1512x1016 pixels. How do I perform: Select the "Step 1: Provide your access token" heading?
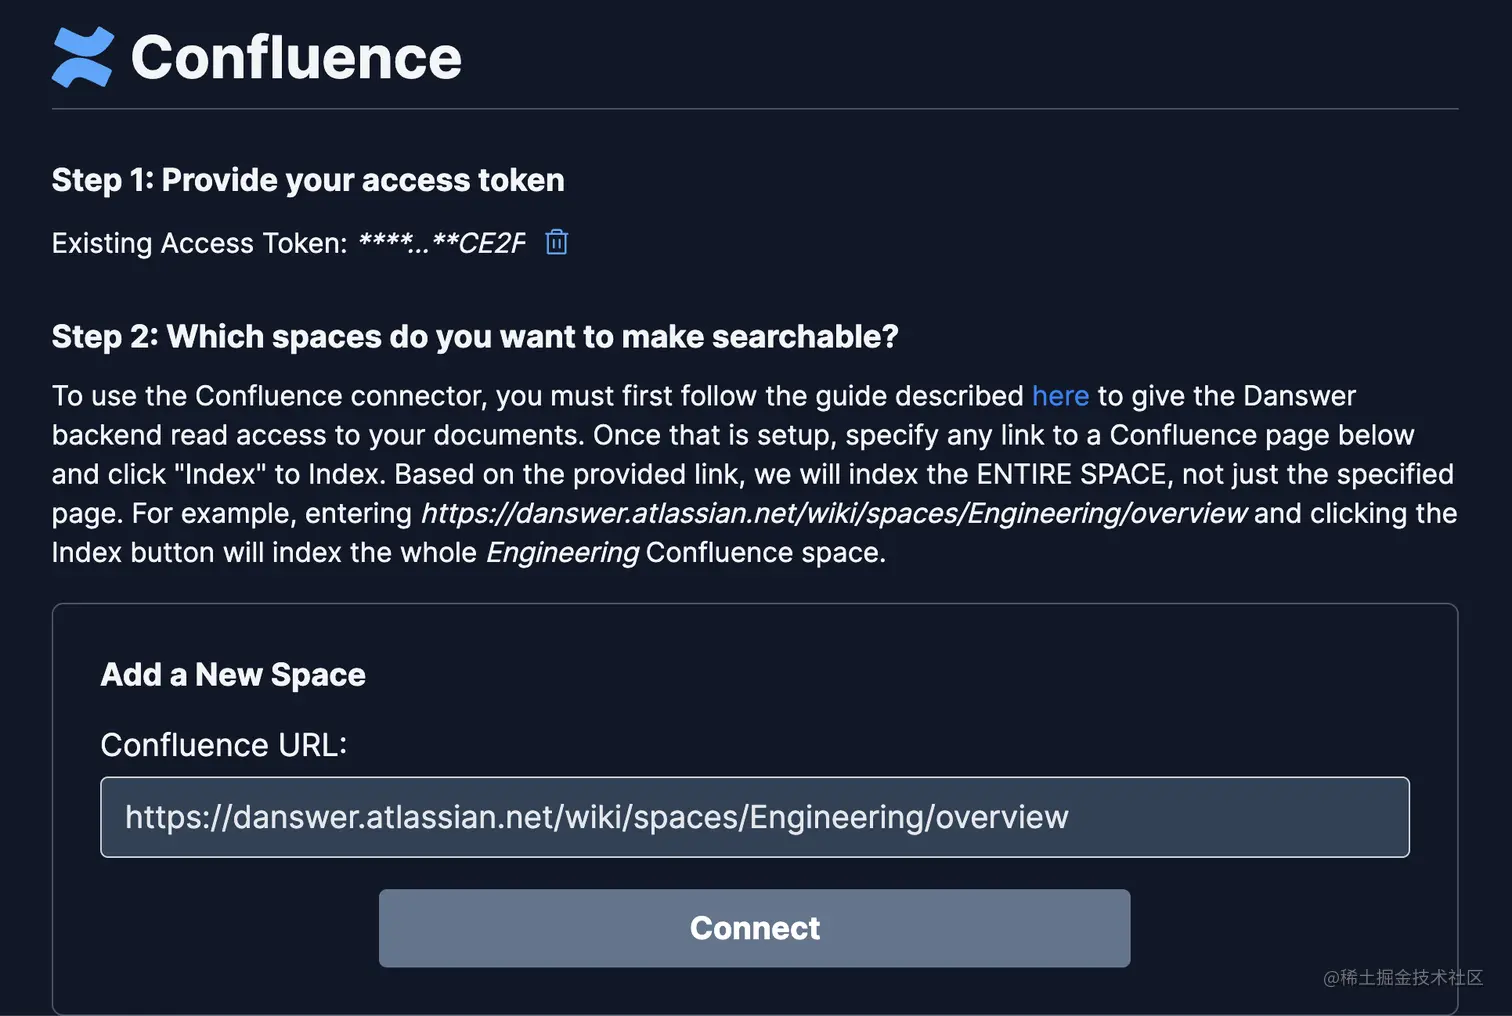[308, 180]
